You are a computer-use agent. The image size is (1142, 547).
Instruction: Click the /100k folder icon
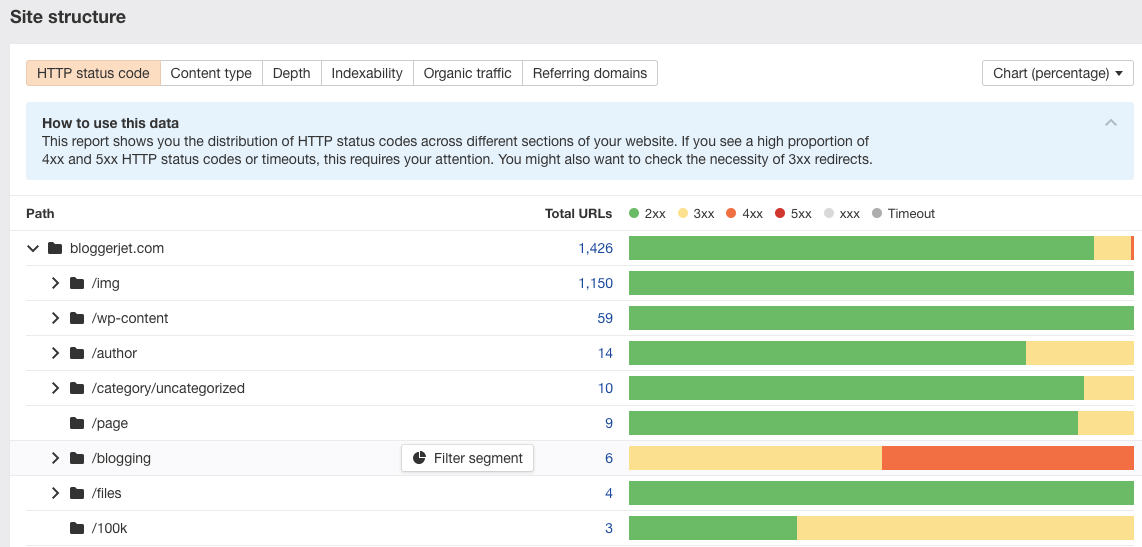coord(77,528)
